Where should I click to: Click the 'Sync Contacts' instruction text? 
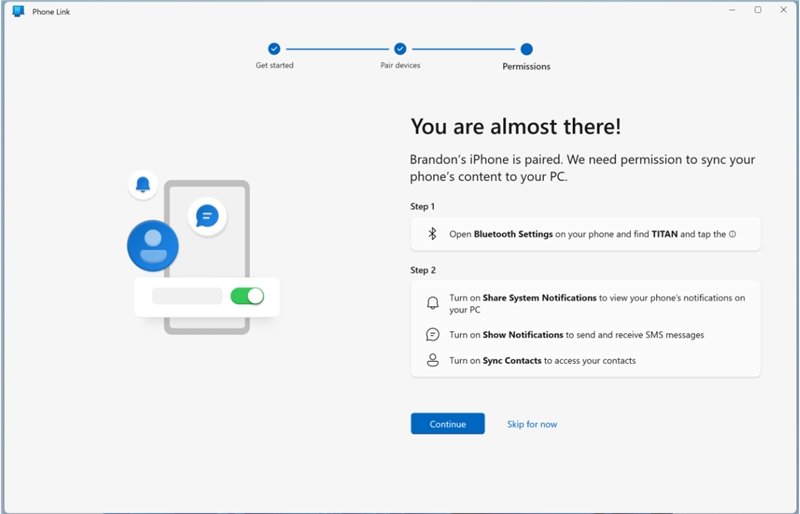coord(542,360)
